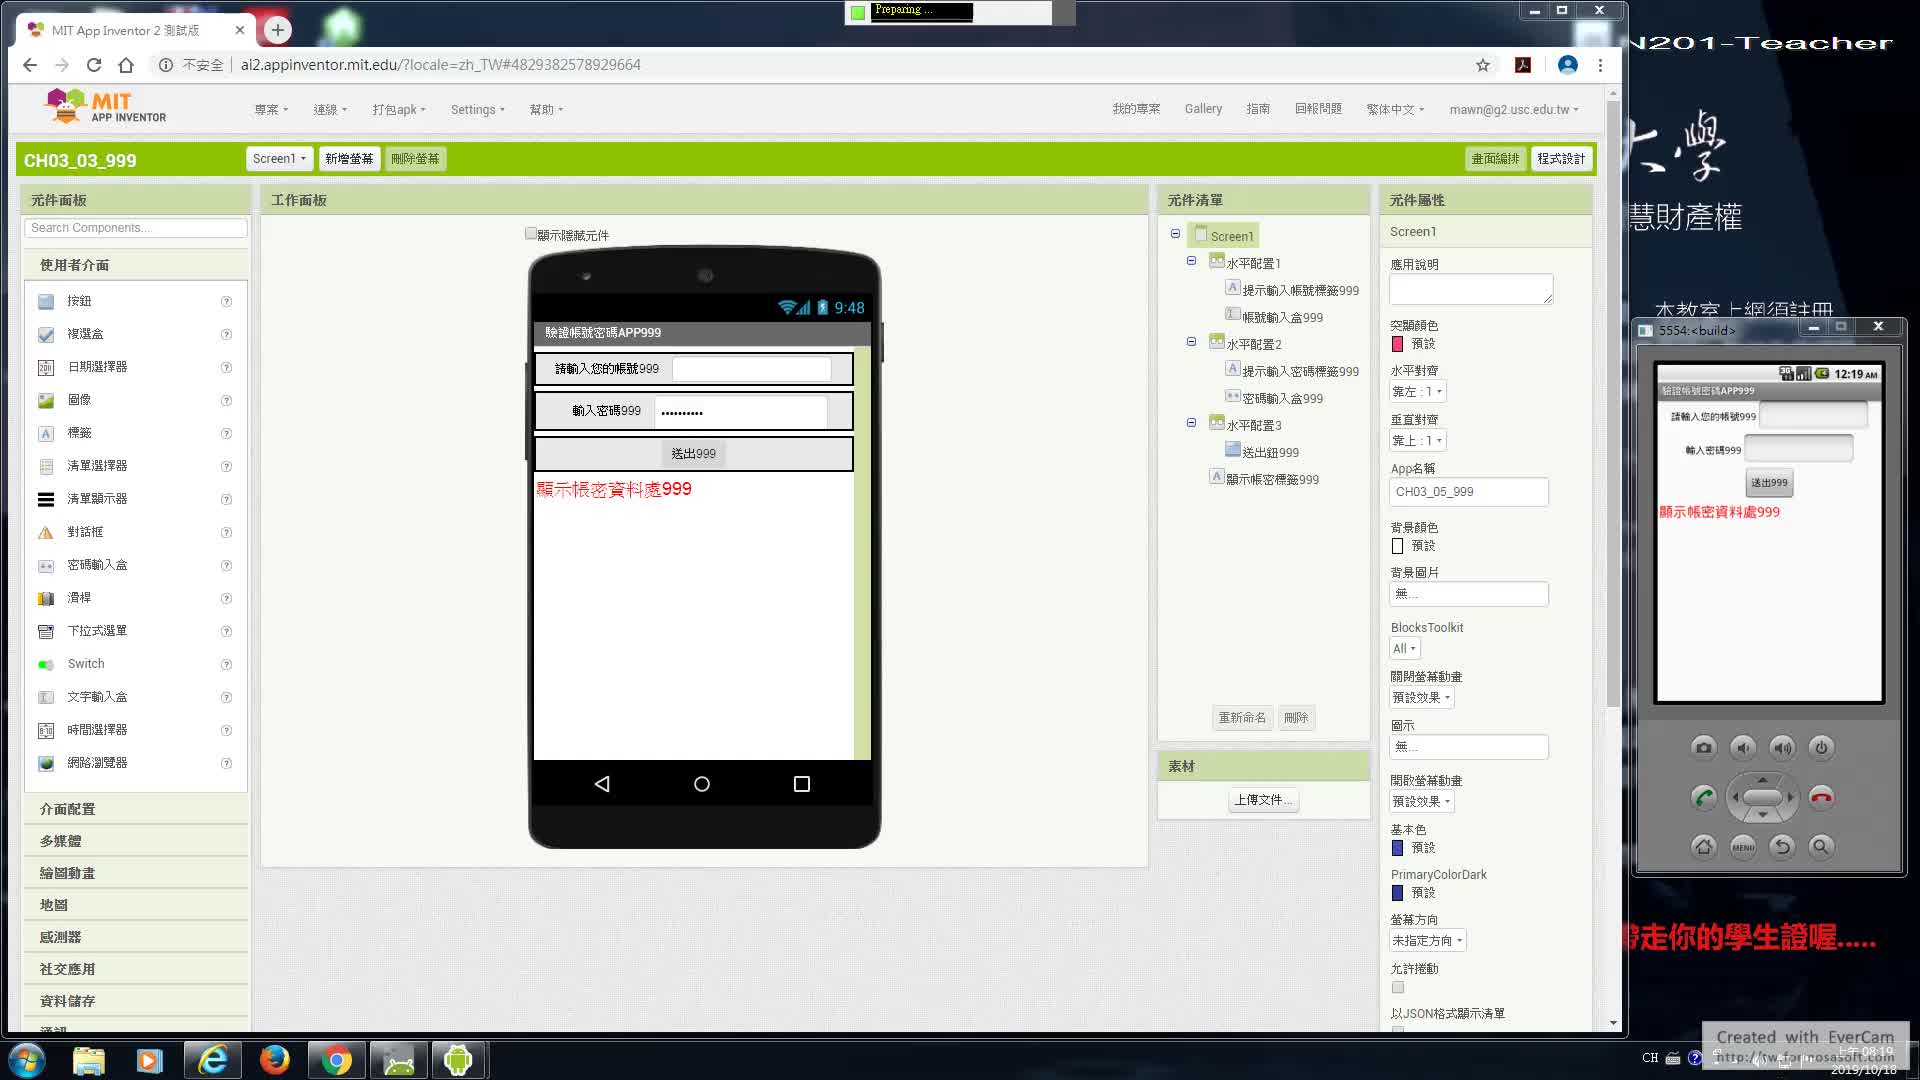The width and height of the screenshot is (1920, 1080).
Task: Open the Screen1 screen dropdown
Action: click(279, 159)
